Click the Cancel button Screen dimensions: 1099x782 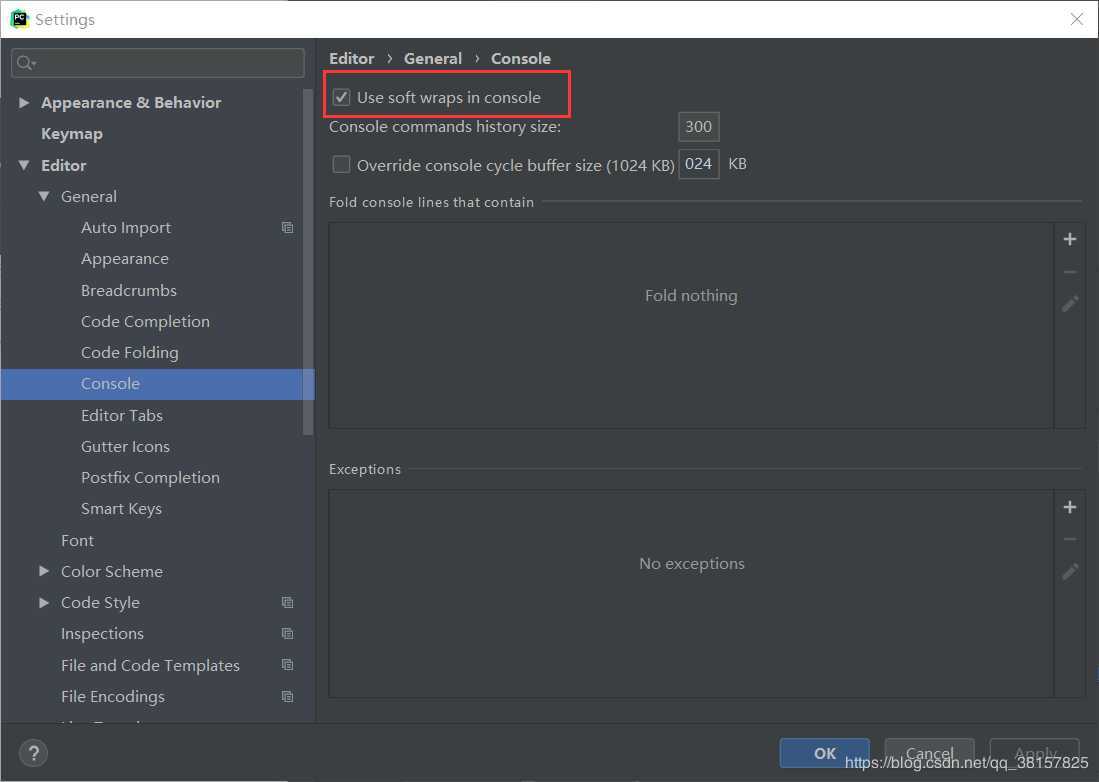[929, 753]
